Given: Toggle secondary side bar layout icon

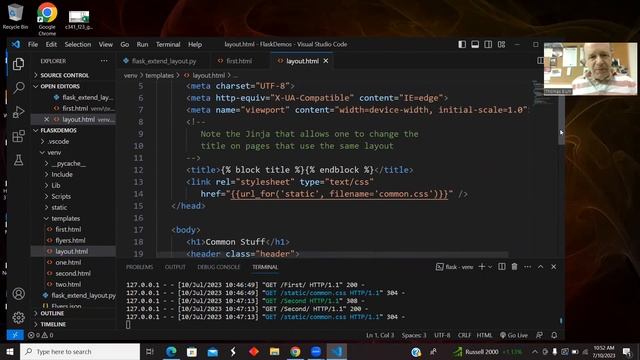Looking at the screenshot, I should pyautogui.click(x=488, y=44).
